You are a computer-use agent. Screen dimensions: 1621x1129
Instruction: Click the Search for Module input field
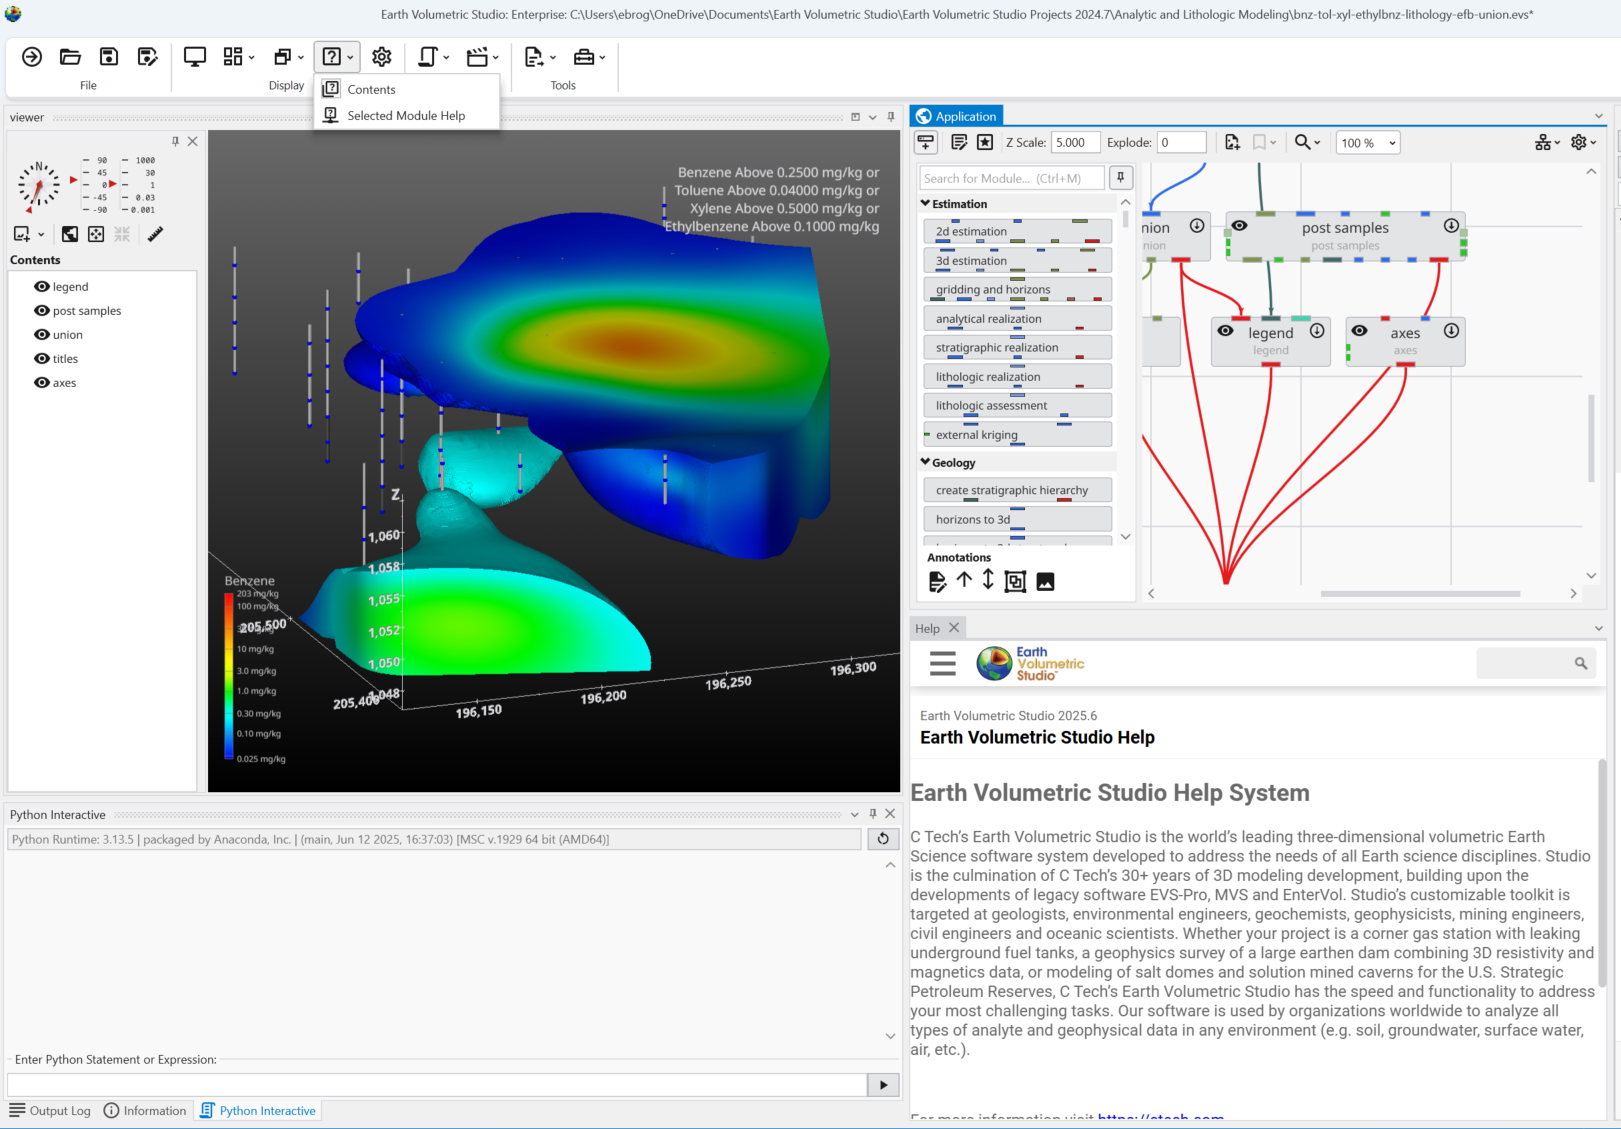point(1011,178)
